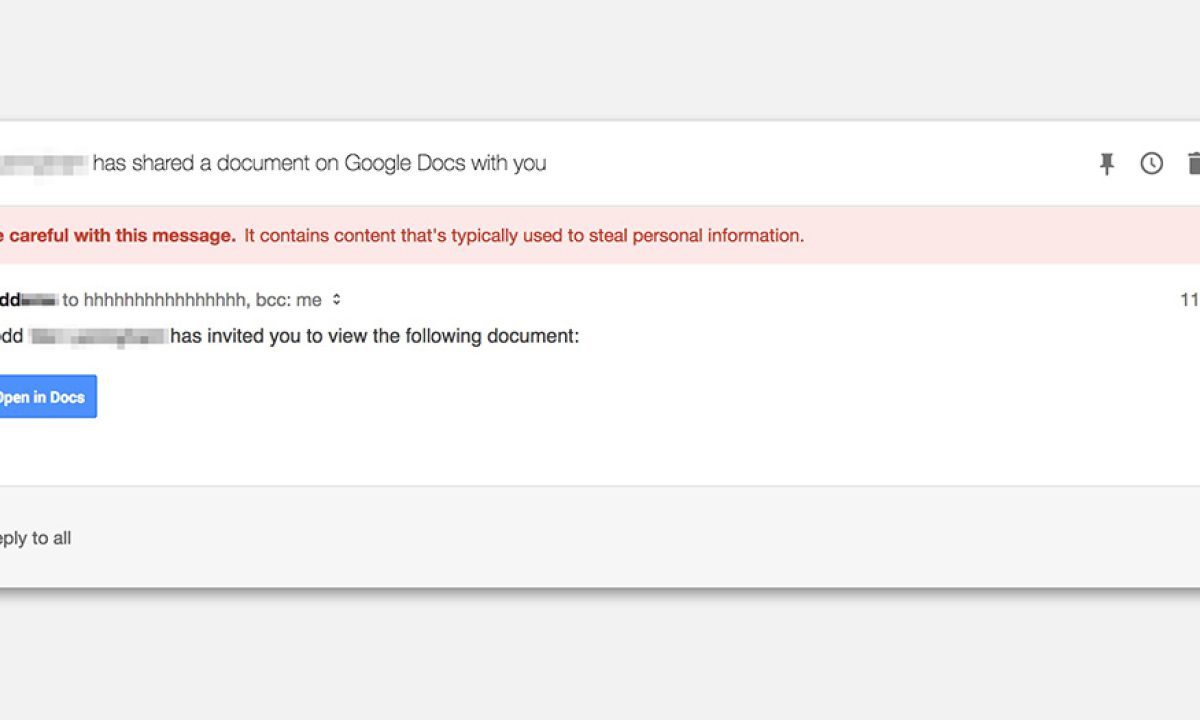1200x720 pixels.
Task: Expand recipient details arrow beside bcc: me
Action: 337,299
